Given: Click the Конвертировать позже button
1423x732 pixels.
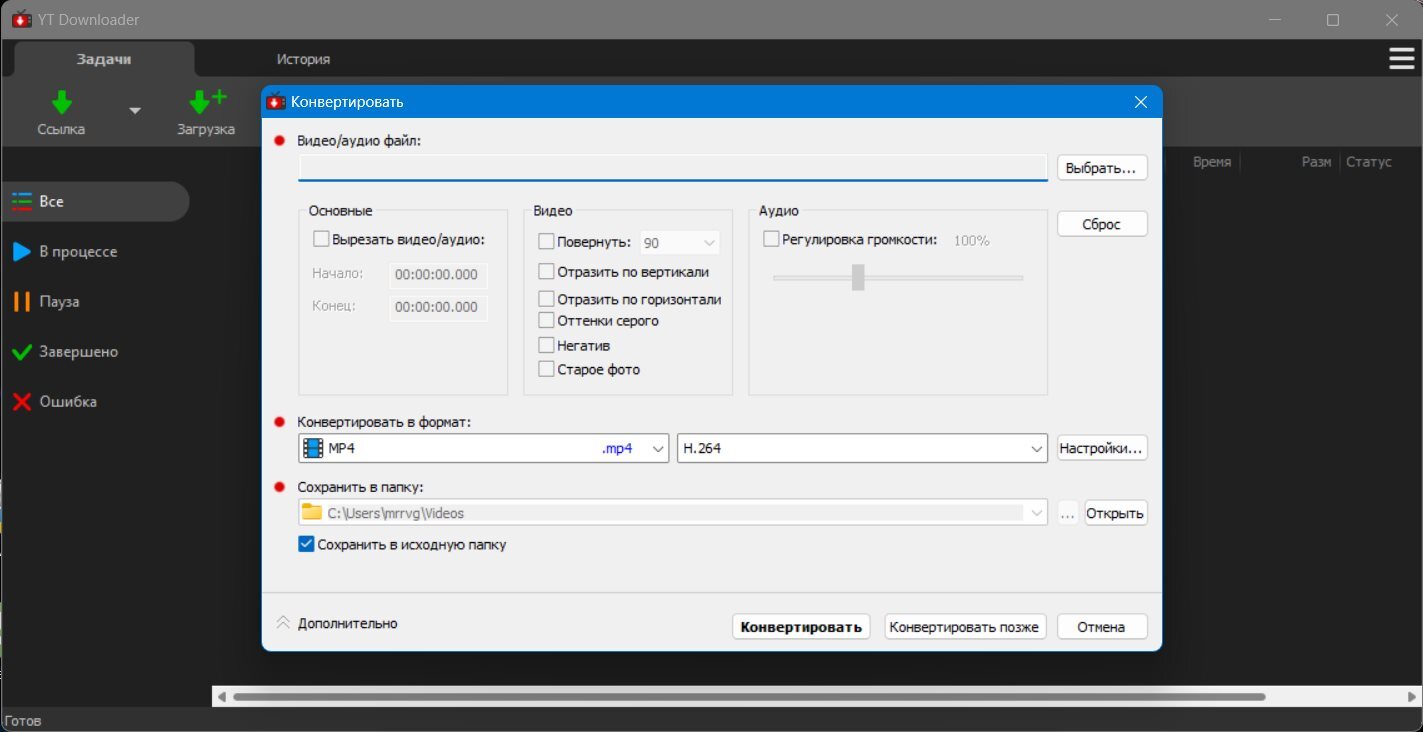Looking at the screenshot, I should point(965,627).
